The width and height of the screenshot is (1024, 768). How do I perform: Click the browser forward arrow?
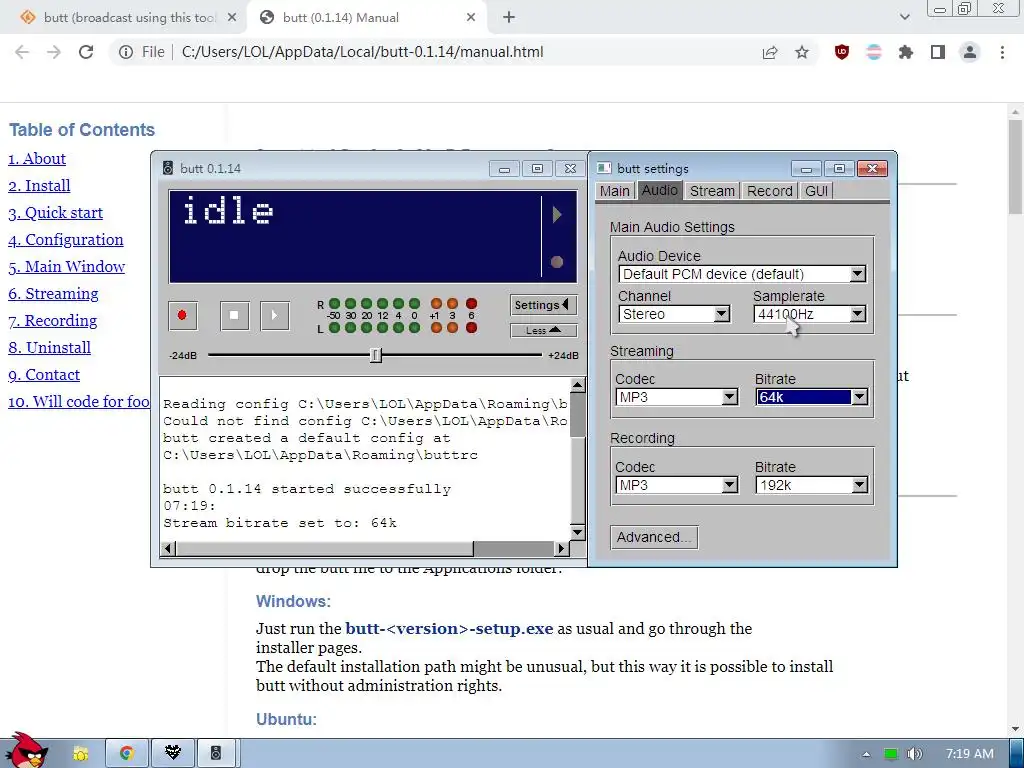point(54,52)
